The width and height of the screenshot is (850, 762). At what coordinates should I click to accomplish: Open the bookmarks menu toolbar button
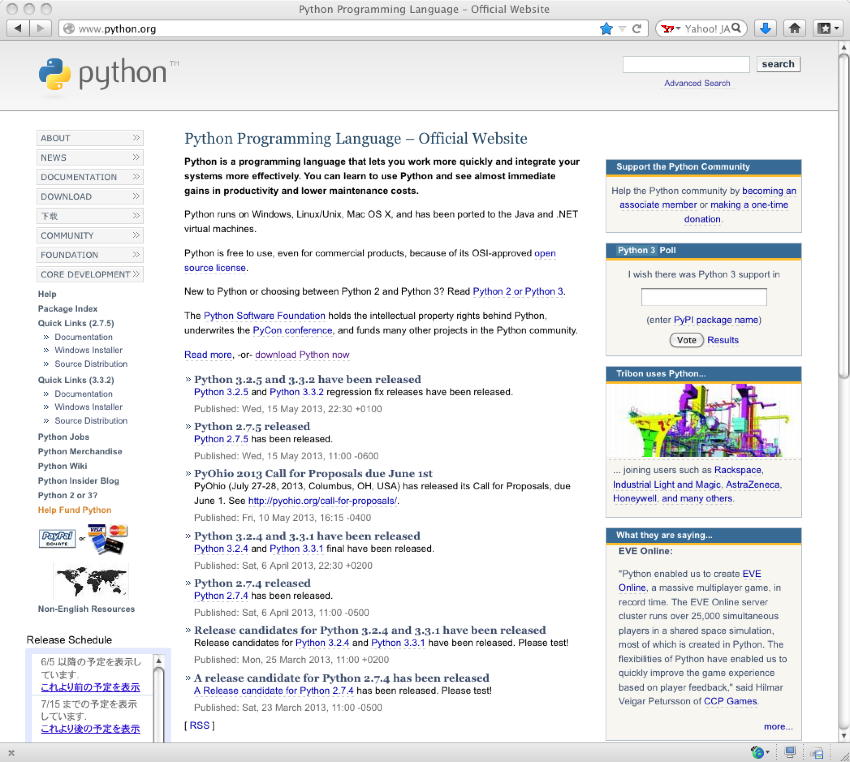tap(827, 28)
